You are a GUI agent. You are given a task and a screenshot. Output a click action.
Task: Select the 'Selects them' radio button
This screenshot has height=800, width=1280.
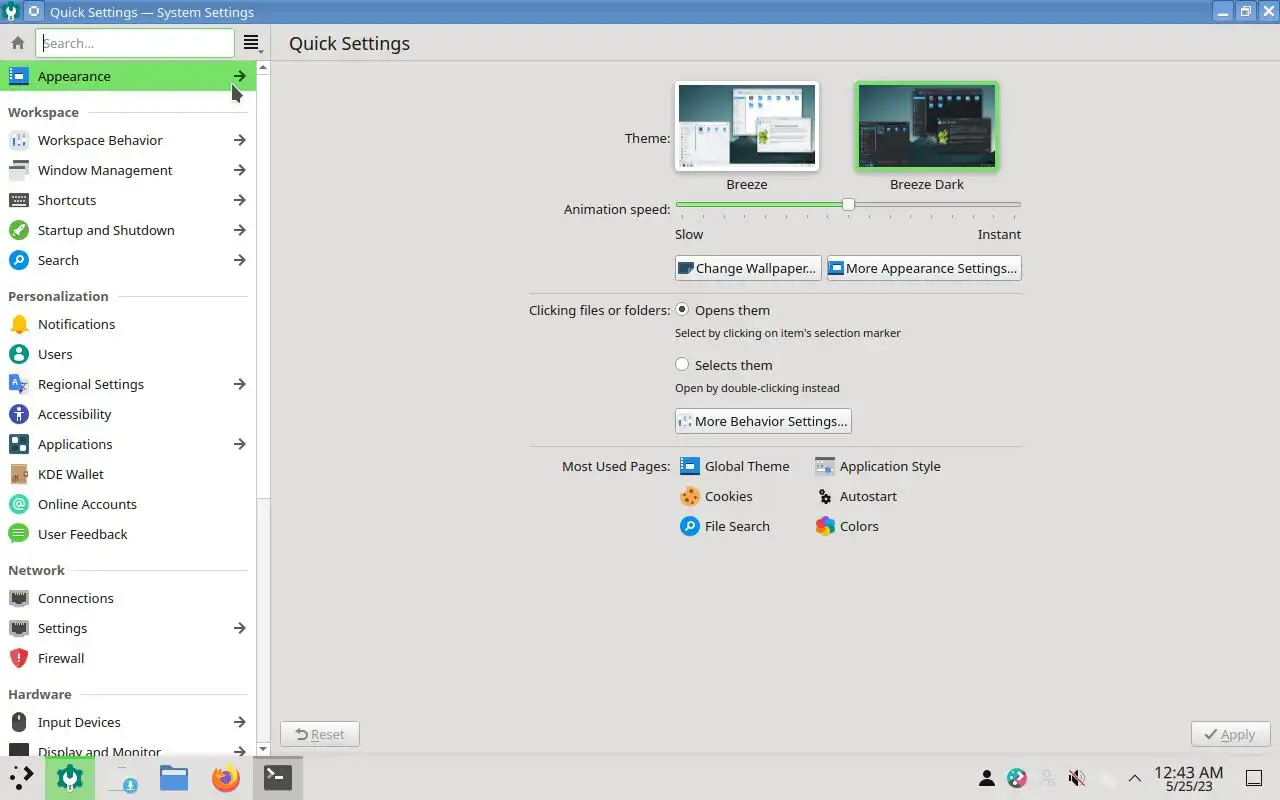click(x=682, y=365)
